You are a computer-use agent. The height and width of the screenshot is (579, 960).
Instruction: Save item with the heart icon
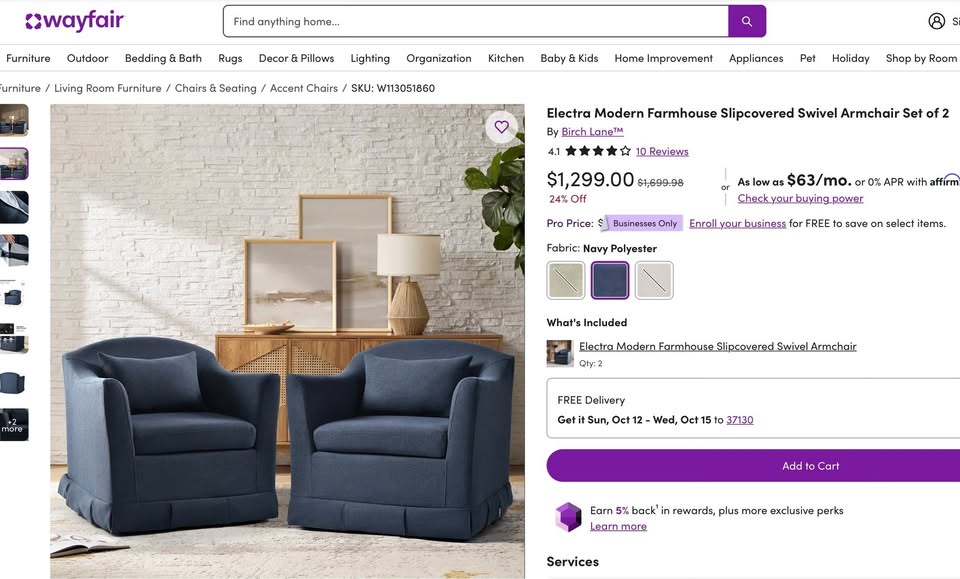point(502,127)
